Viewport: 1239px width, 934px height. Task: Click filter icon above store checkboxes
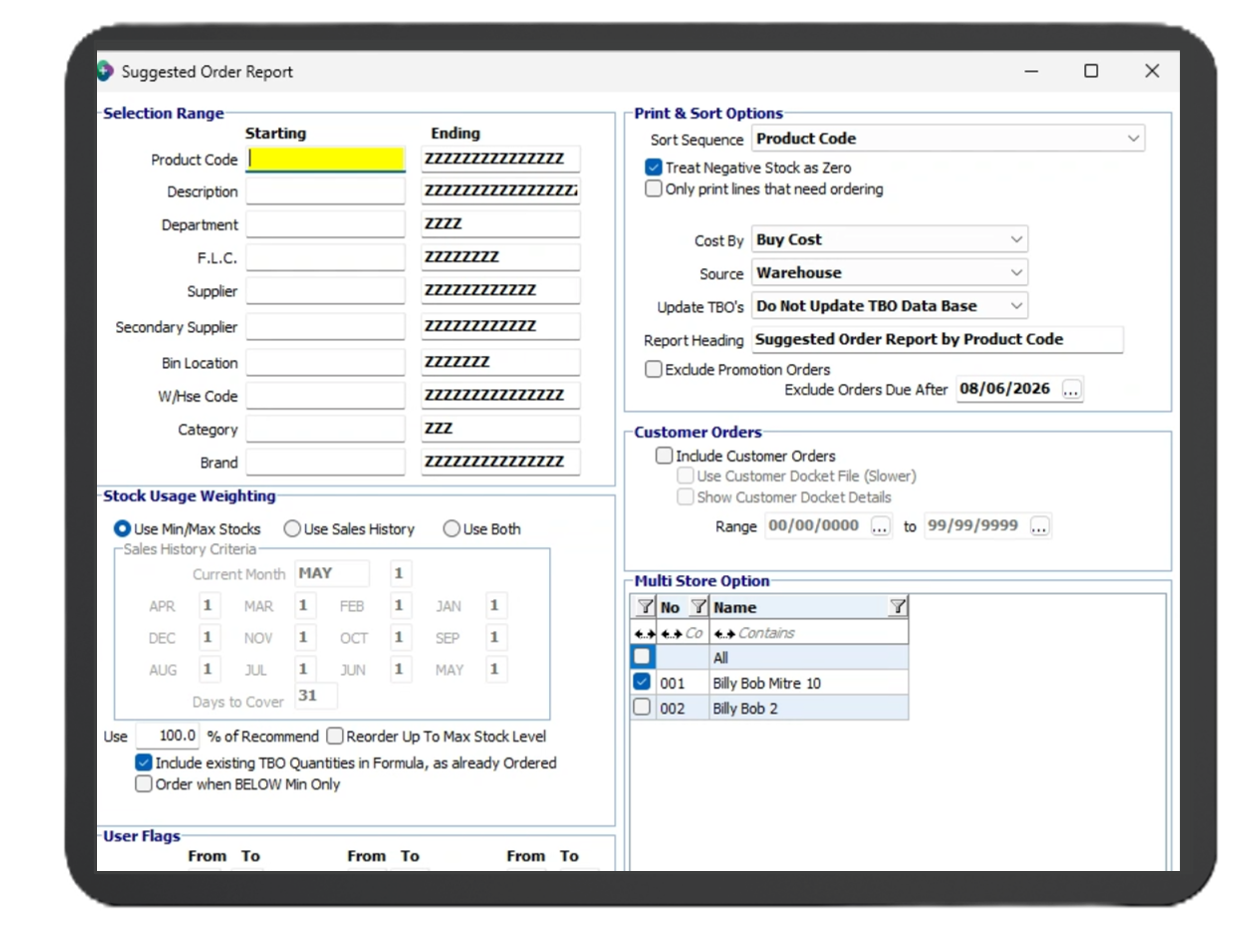[x=644, y=607]
